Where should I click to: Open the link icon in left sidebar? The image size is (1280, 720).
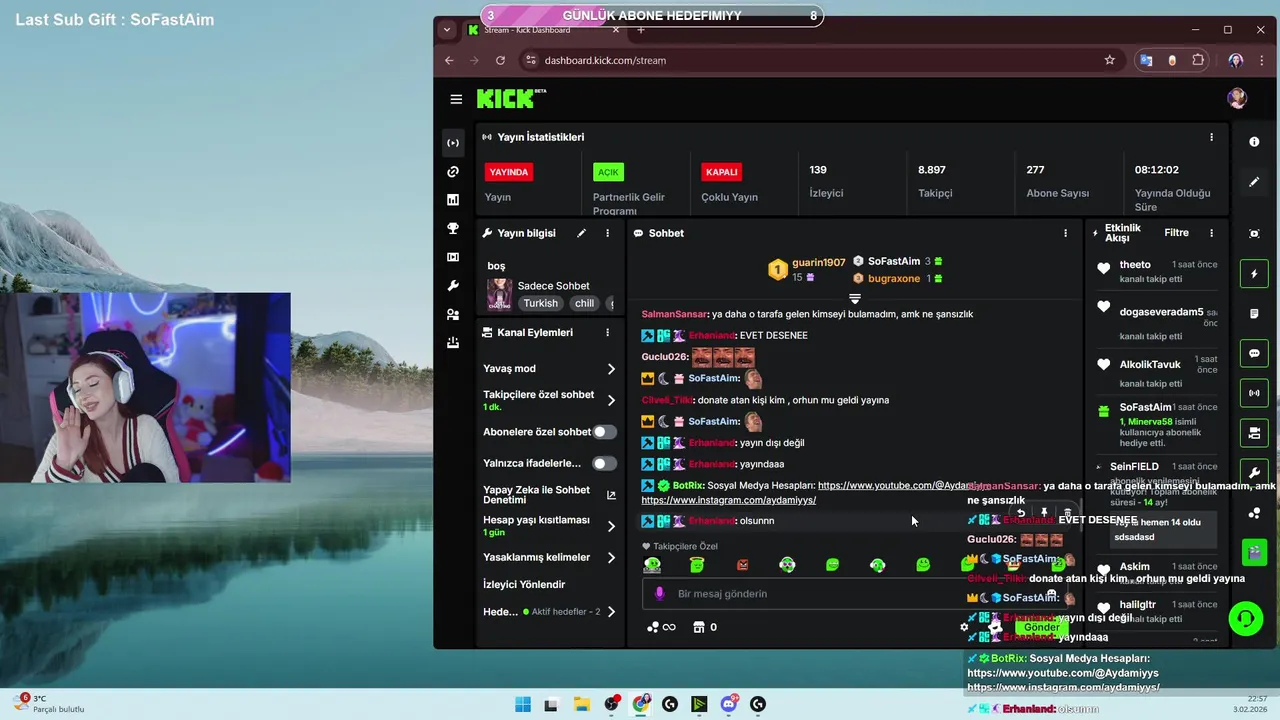click(x=453, y=172)
